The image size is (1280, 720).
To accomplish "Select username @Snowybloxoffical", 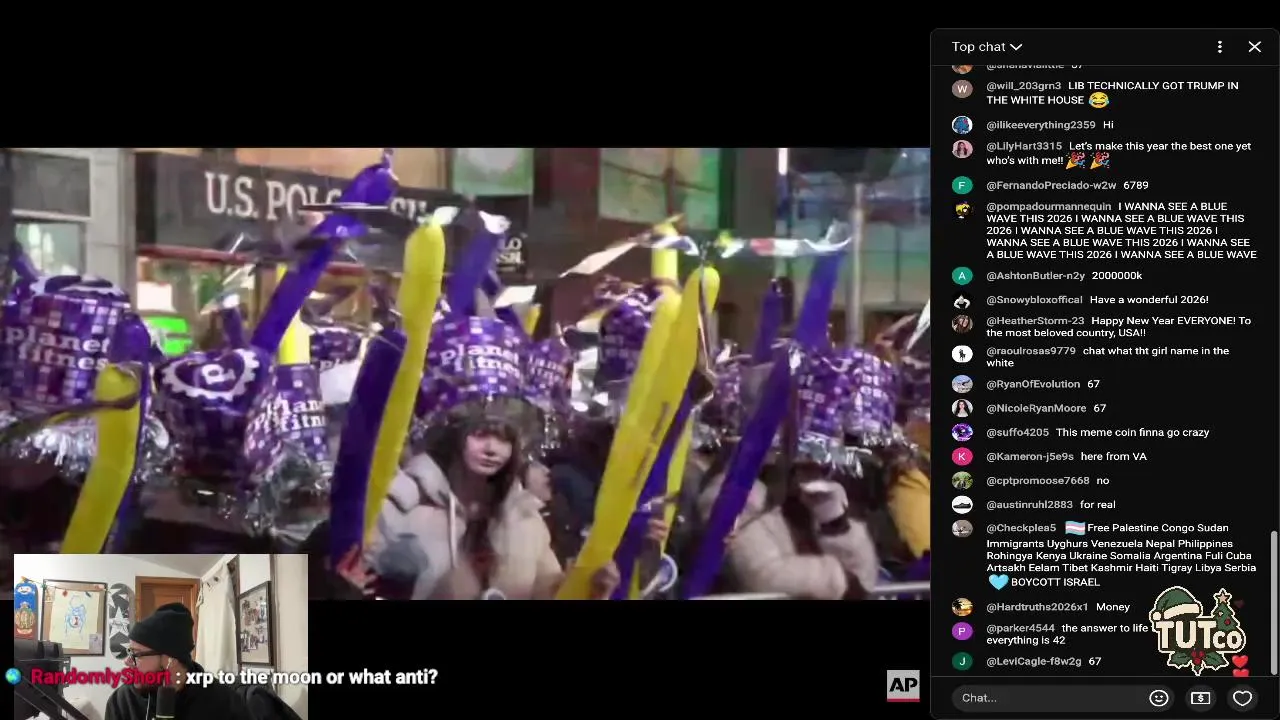I will point(1034,300).
